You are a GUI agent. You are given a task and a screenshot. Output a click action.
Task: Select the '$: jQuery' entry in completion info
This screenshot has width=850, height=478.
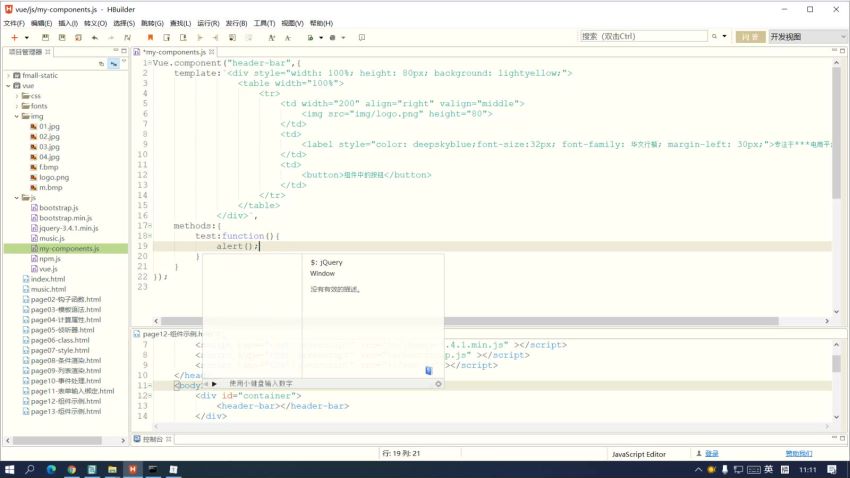click(326, 262)
